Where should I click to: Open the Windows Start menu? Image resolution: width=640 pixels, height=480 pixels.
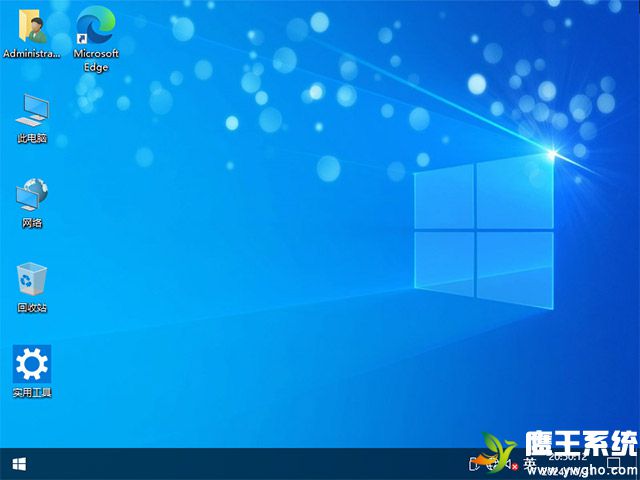point(19,464)
